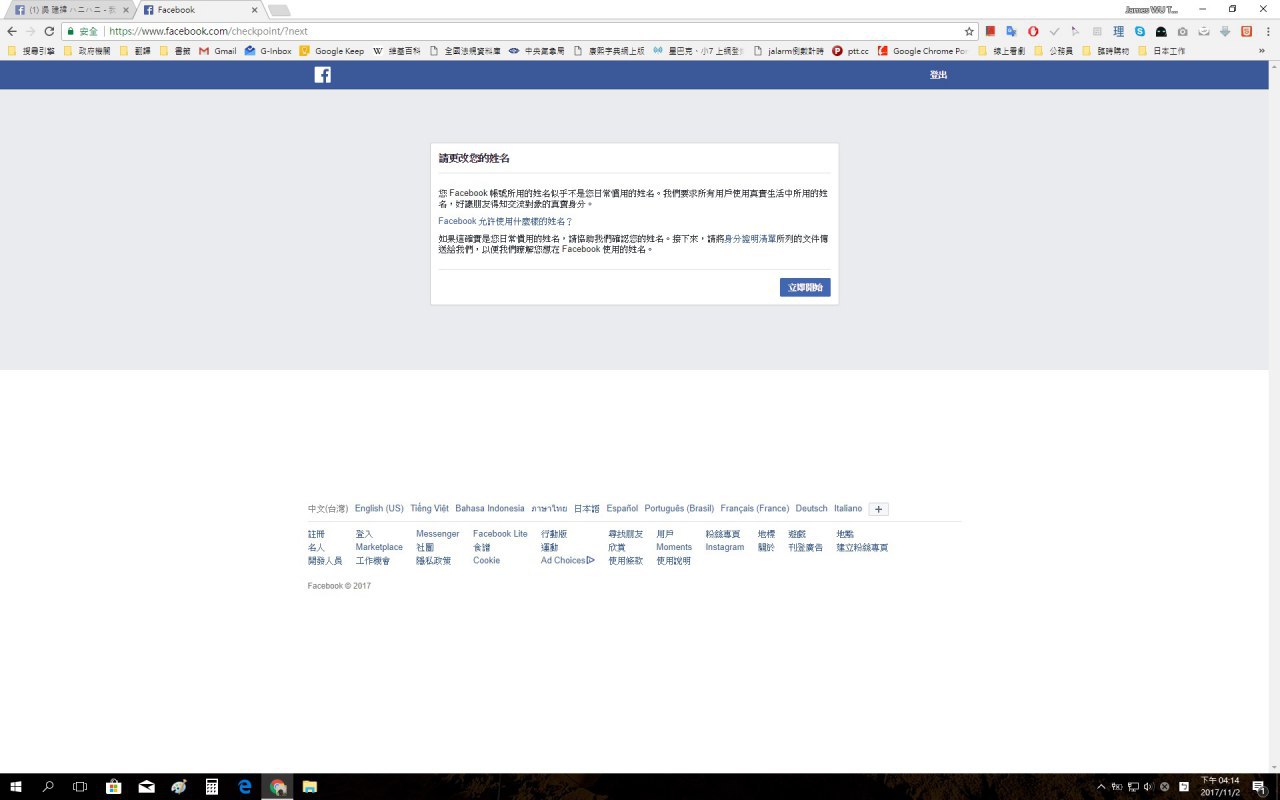
Task: Switch language to Deutsch
Action: (x=812, y=509)
